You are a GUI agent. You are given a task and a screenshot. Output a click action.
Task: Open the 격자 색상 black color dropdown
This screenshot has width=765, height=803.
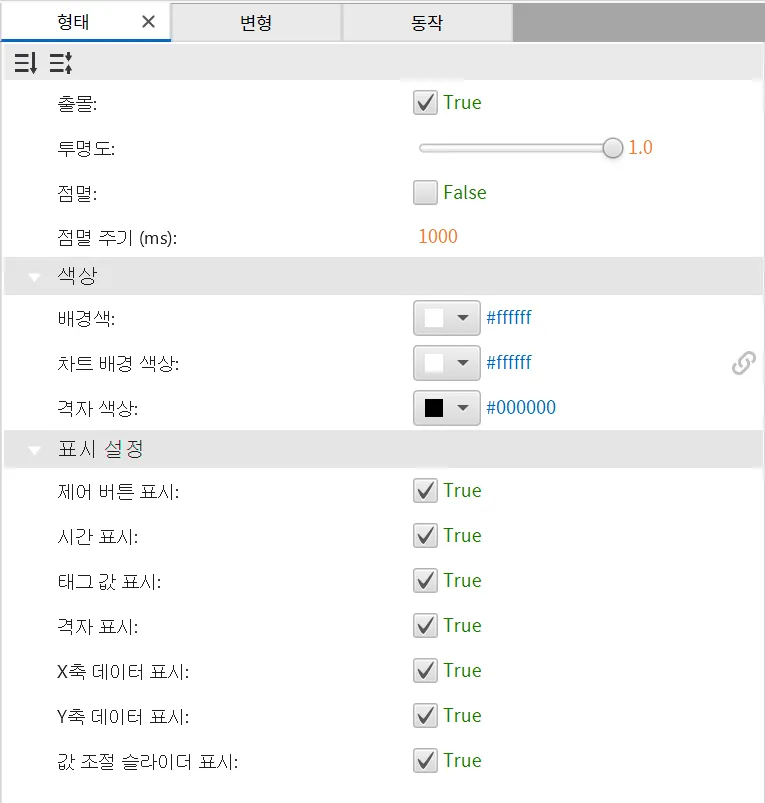[447, 408]
